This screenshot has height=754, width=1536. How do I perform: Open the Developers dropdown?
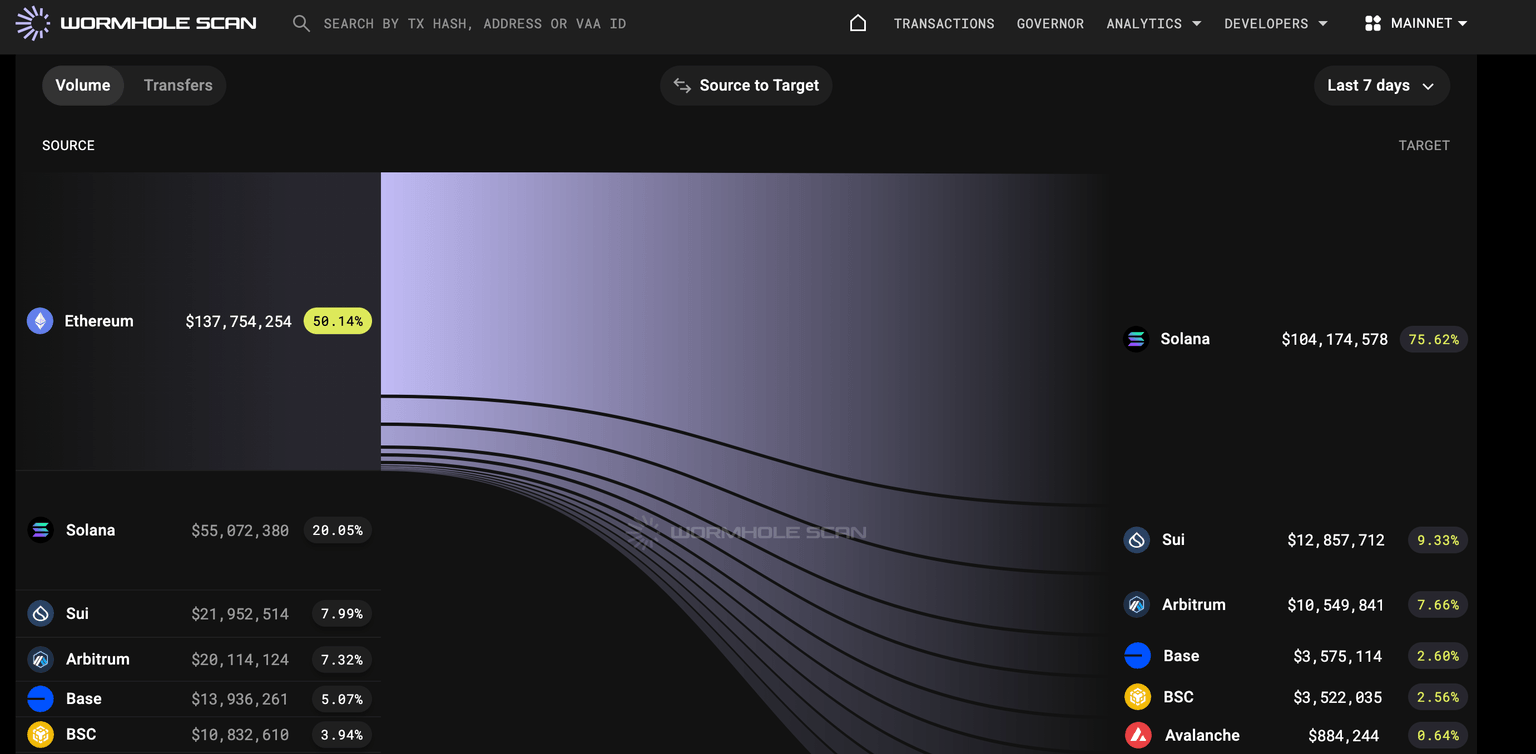[x=1275, y=23]
